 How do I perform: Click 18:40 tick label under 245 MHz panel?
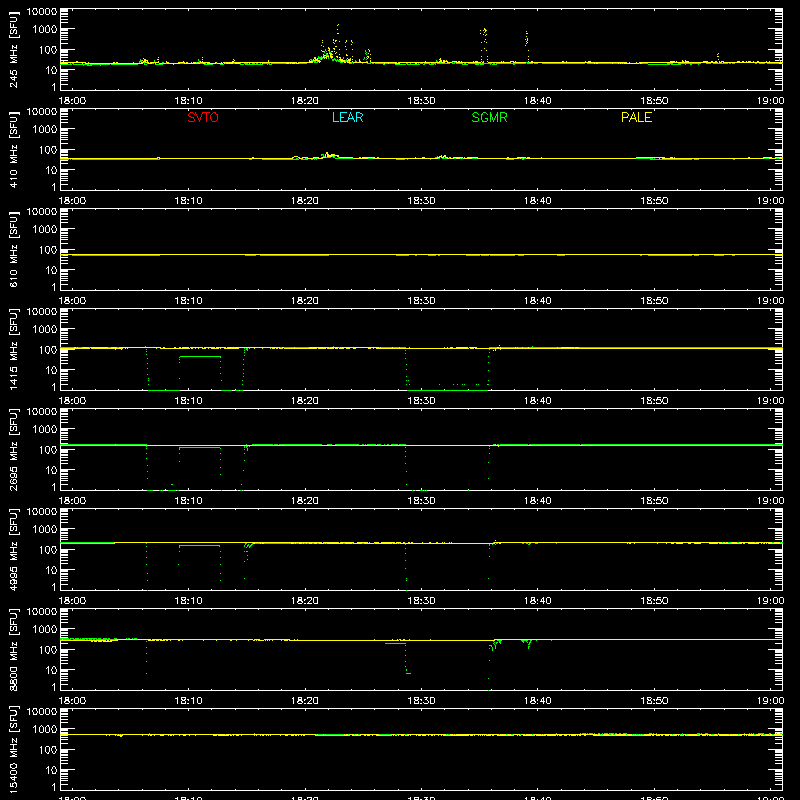pos(537,101)
